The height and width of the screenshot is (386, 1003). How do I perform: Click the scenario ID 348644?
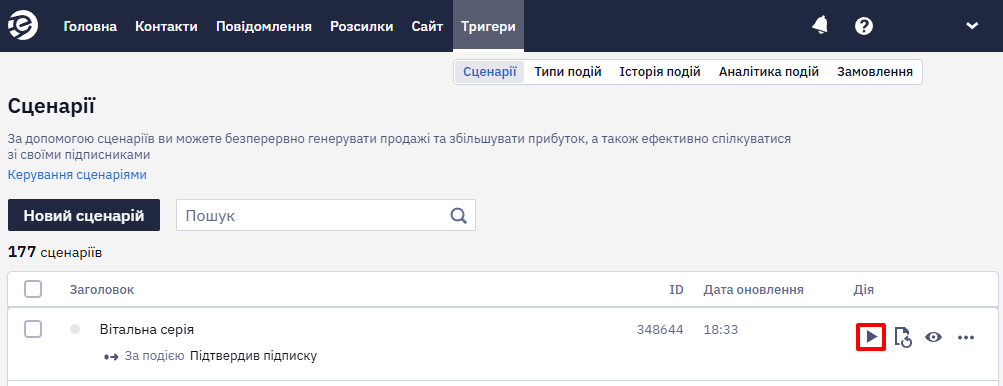pos(659,330)
